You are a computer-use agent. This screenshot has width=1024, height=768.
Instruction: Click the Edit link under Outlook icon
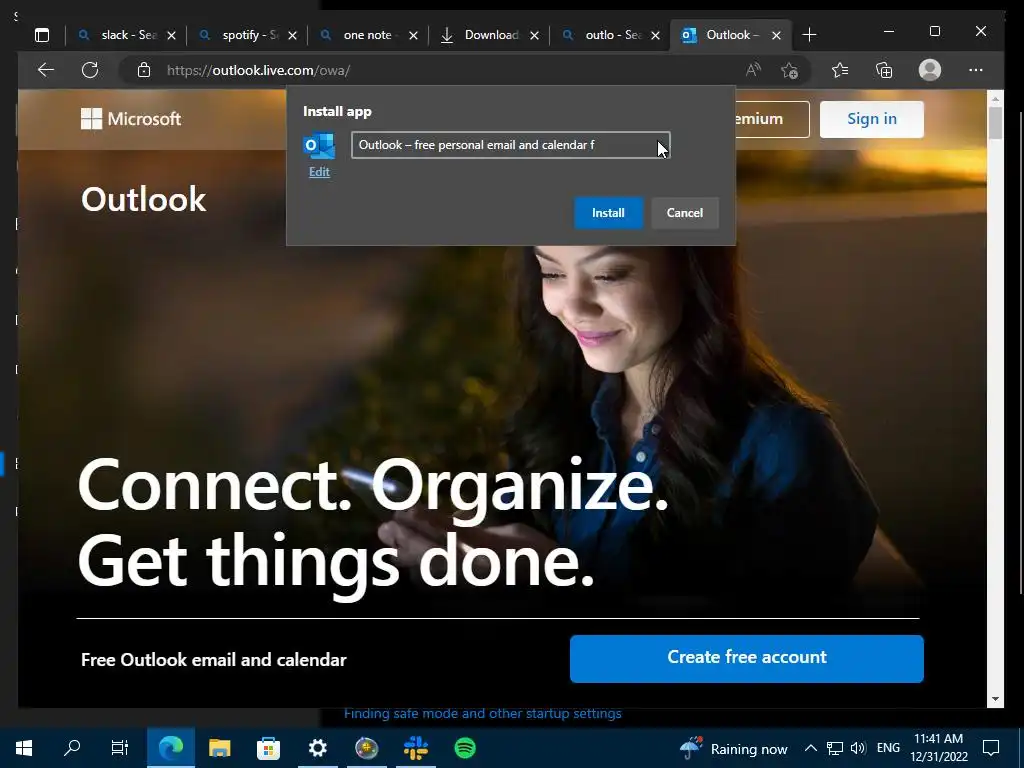[319, 172]
